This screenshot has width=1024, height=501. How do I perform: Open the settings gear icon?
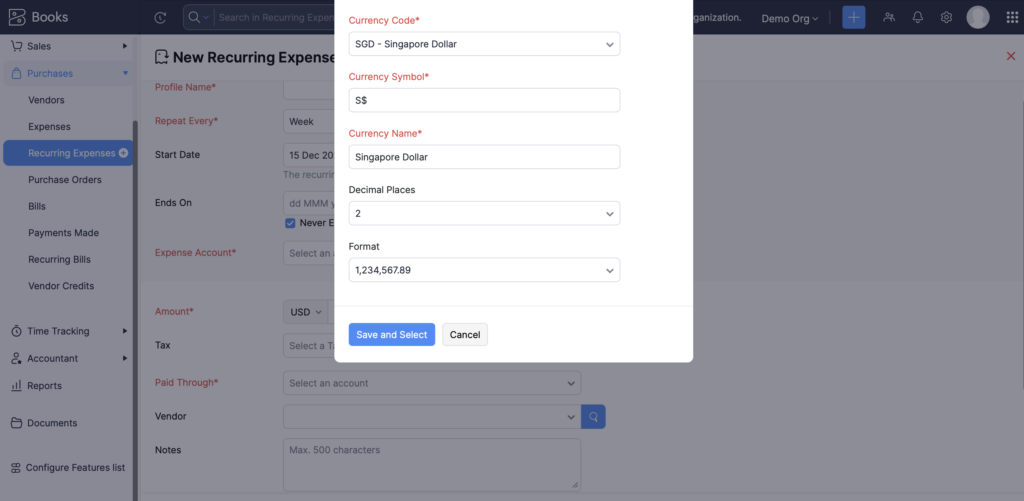click(x=946, y=18)
